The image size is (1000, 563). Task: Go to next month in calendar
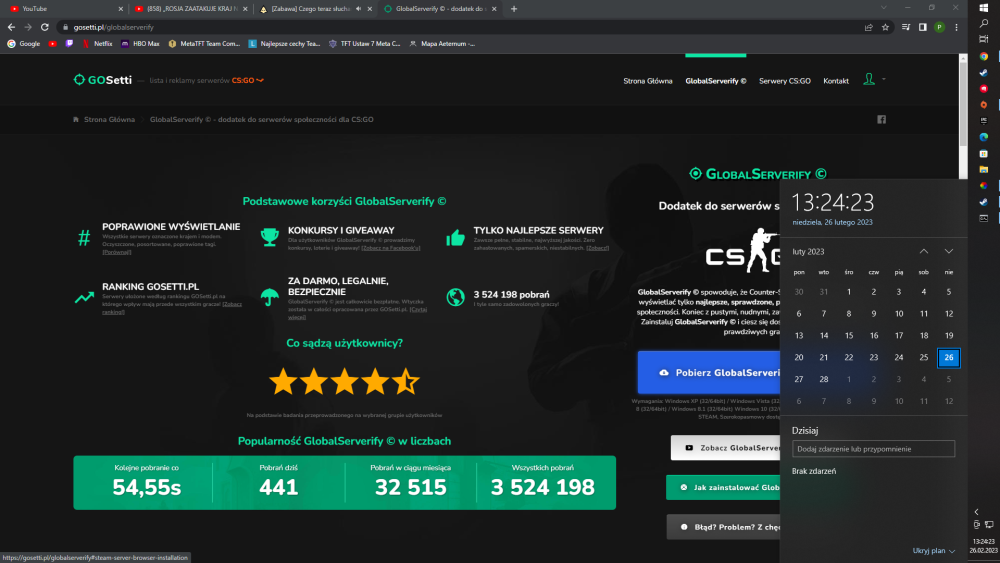948,251
